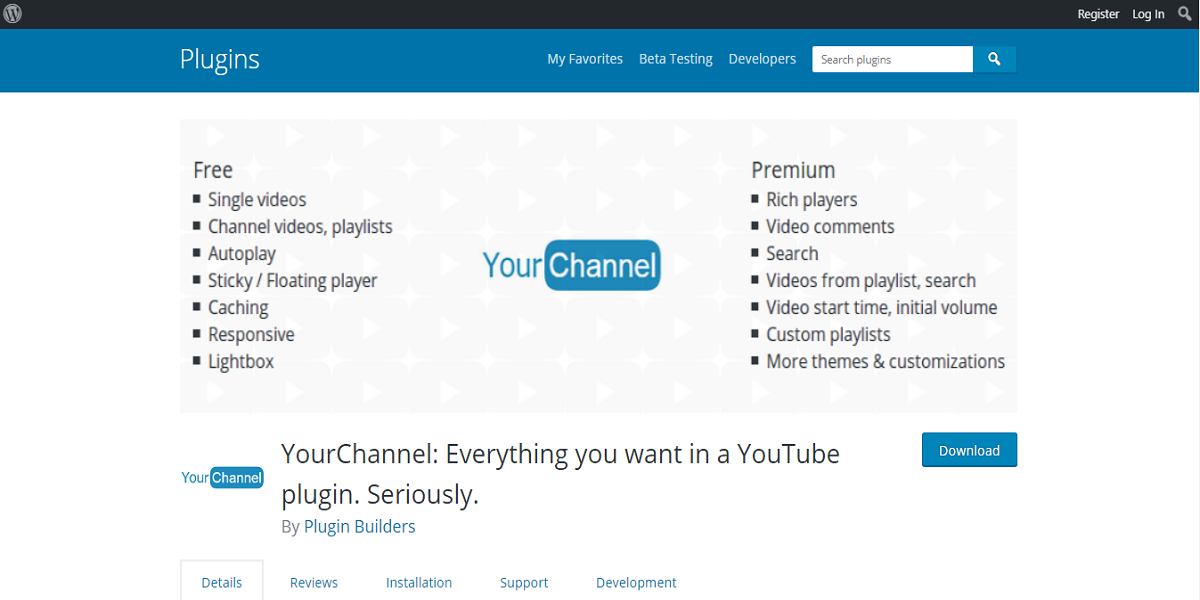Image resolution: width=1200 pixels, height=600 pixels.
Task: Click the 'Single videos' feature text
Action: (257, 200)
